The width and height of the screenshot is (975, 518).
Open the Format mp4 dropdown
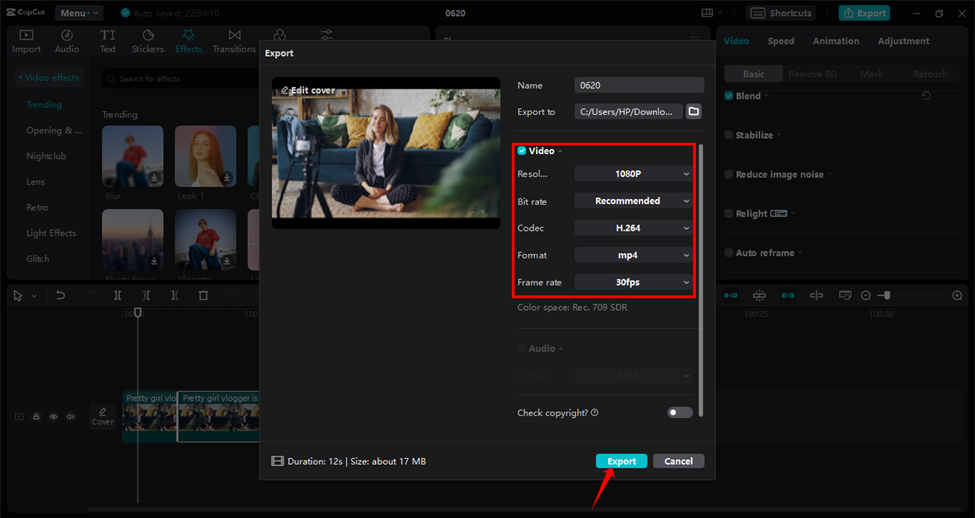click(x=633, y=255)
